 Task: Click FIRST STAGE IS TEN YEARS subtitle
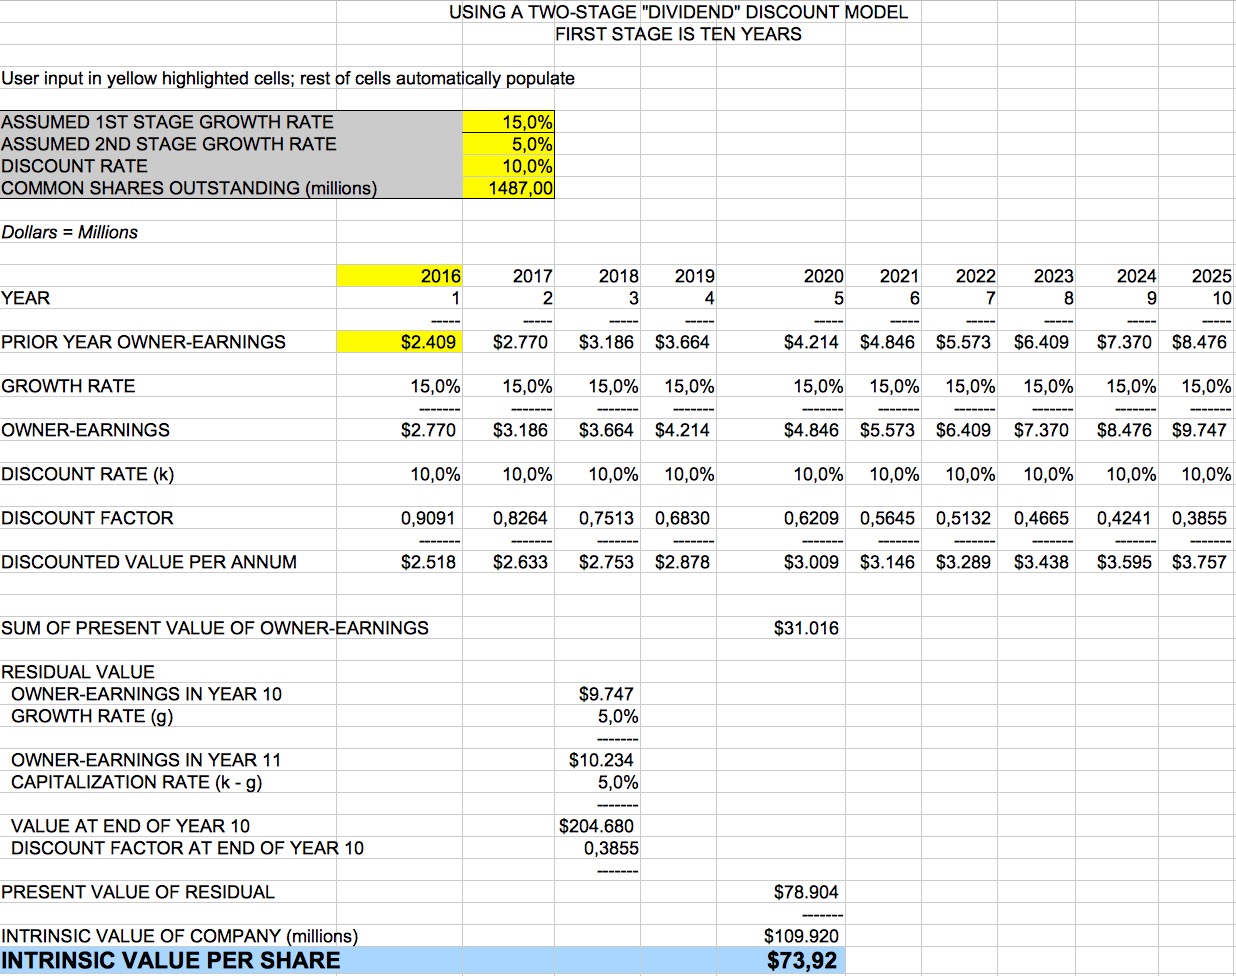click(679, 34)
